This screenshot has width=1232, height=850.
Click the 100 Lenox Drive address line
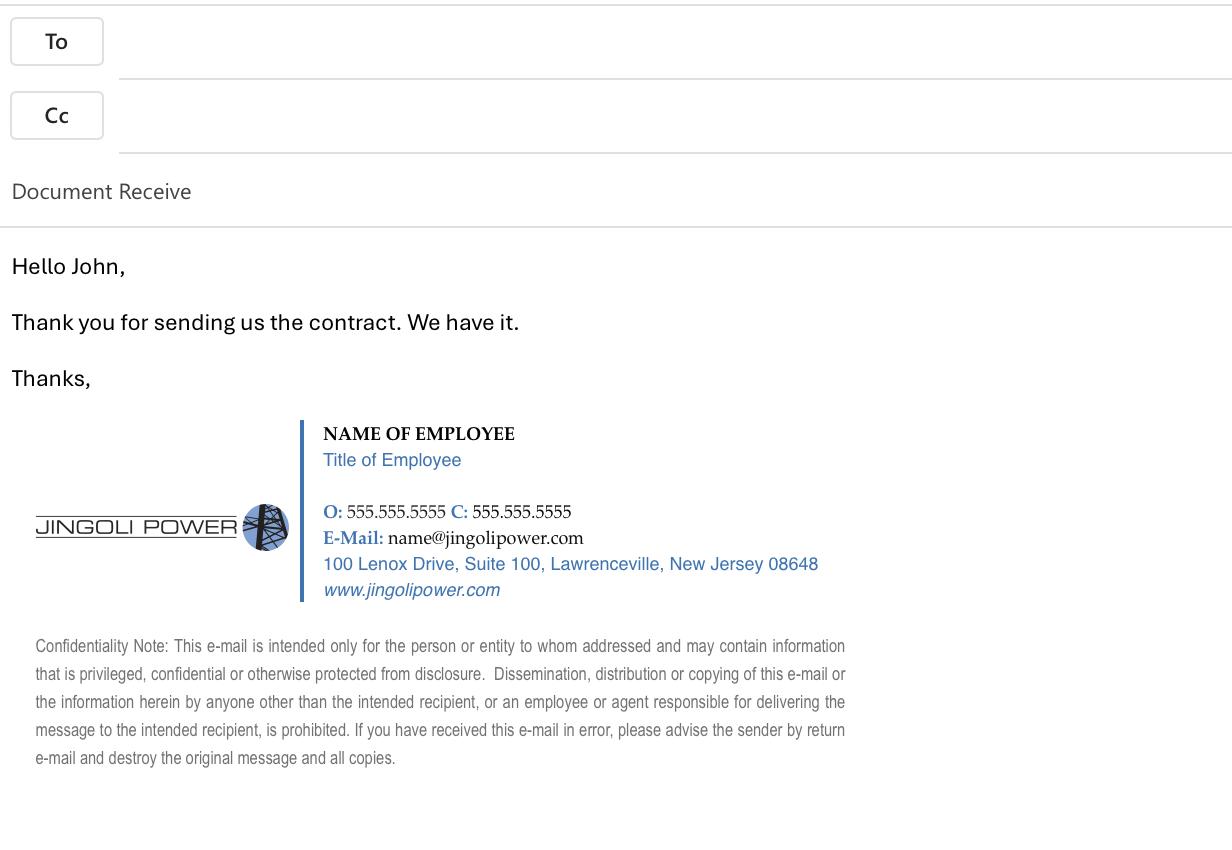570,564
